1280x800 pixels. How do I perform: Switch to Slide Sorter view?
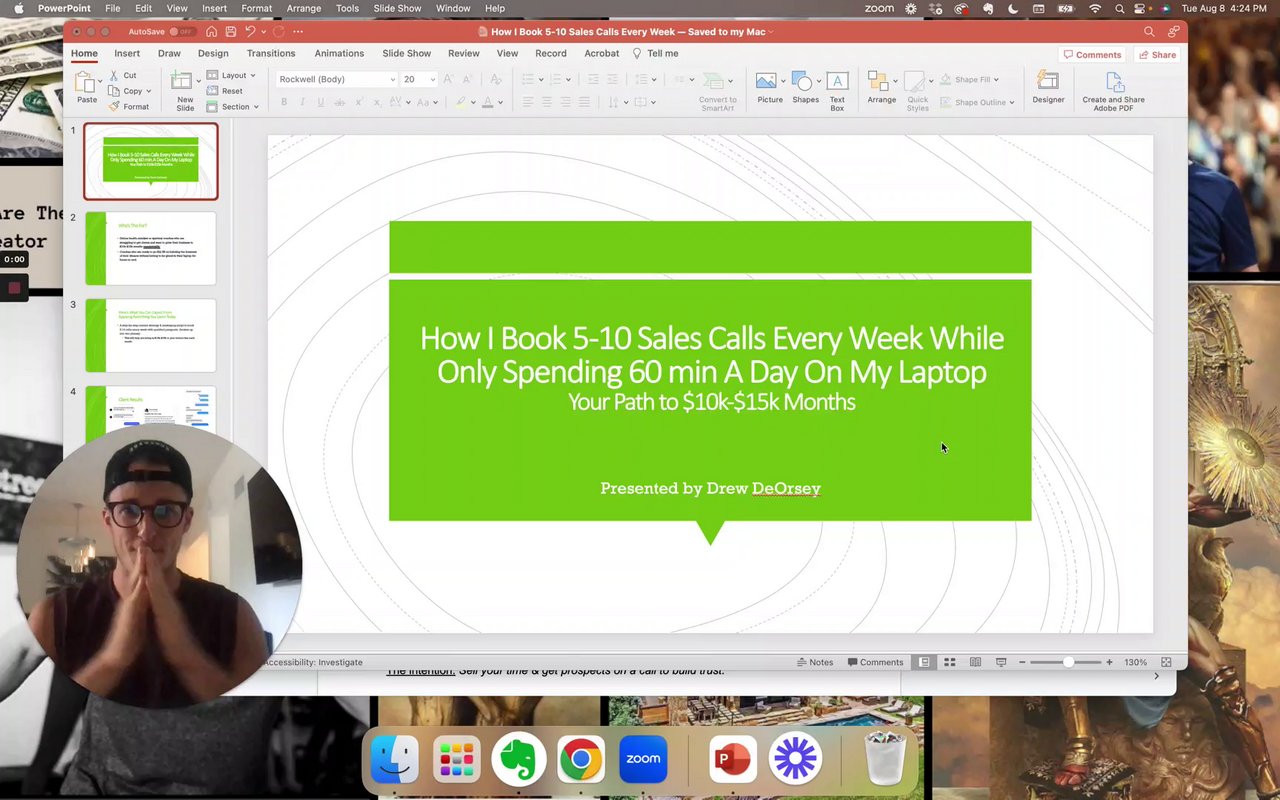pos(950,662)
